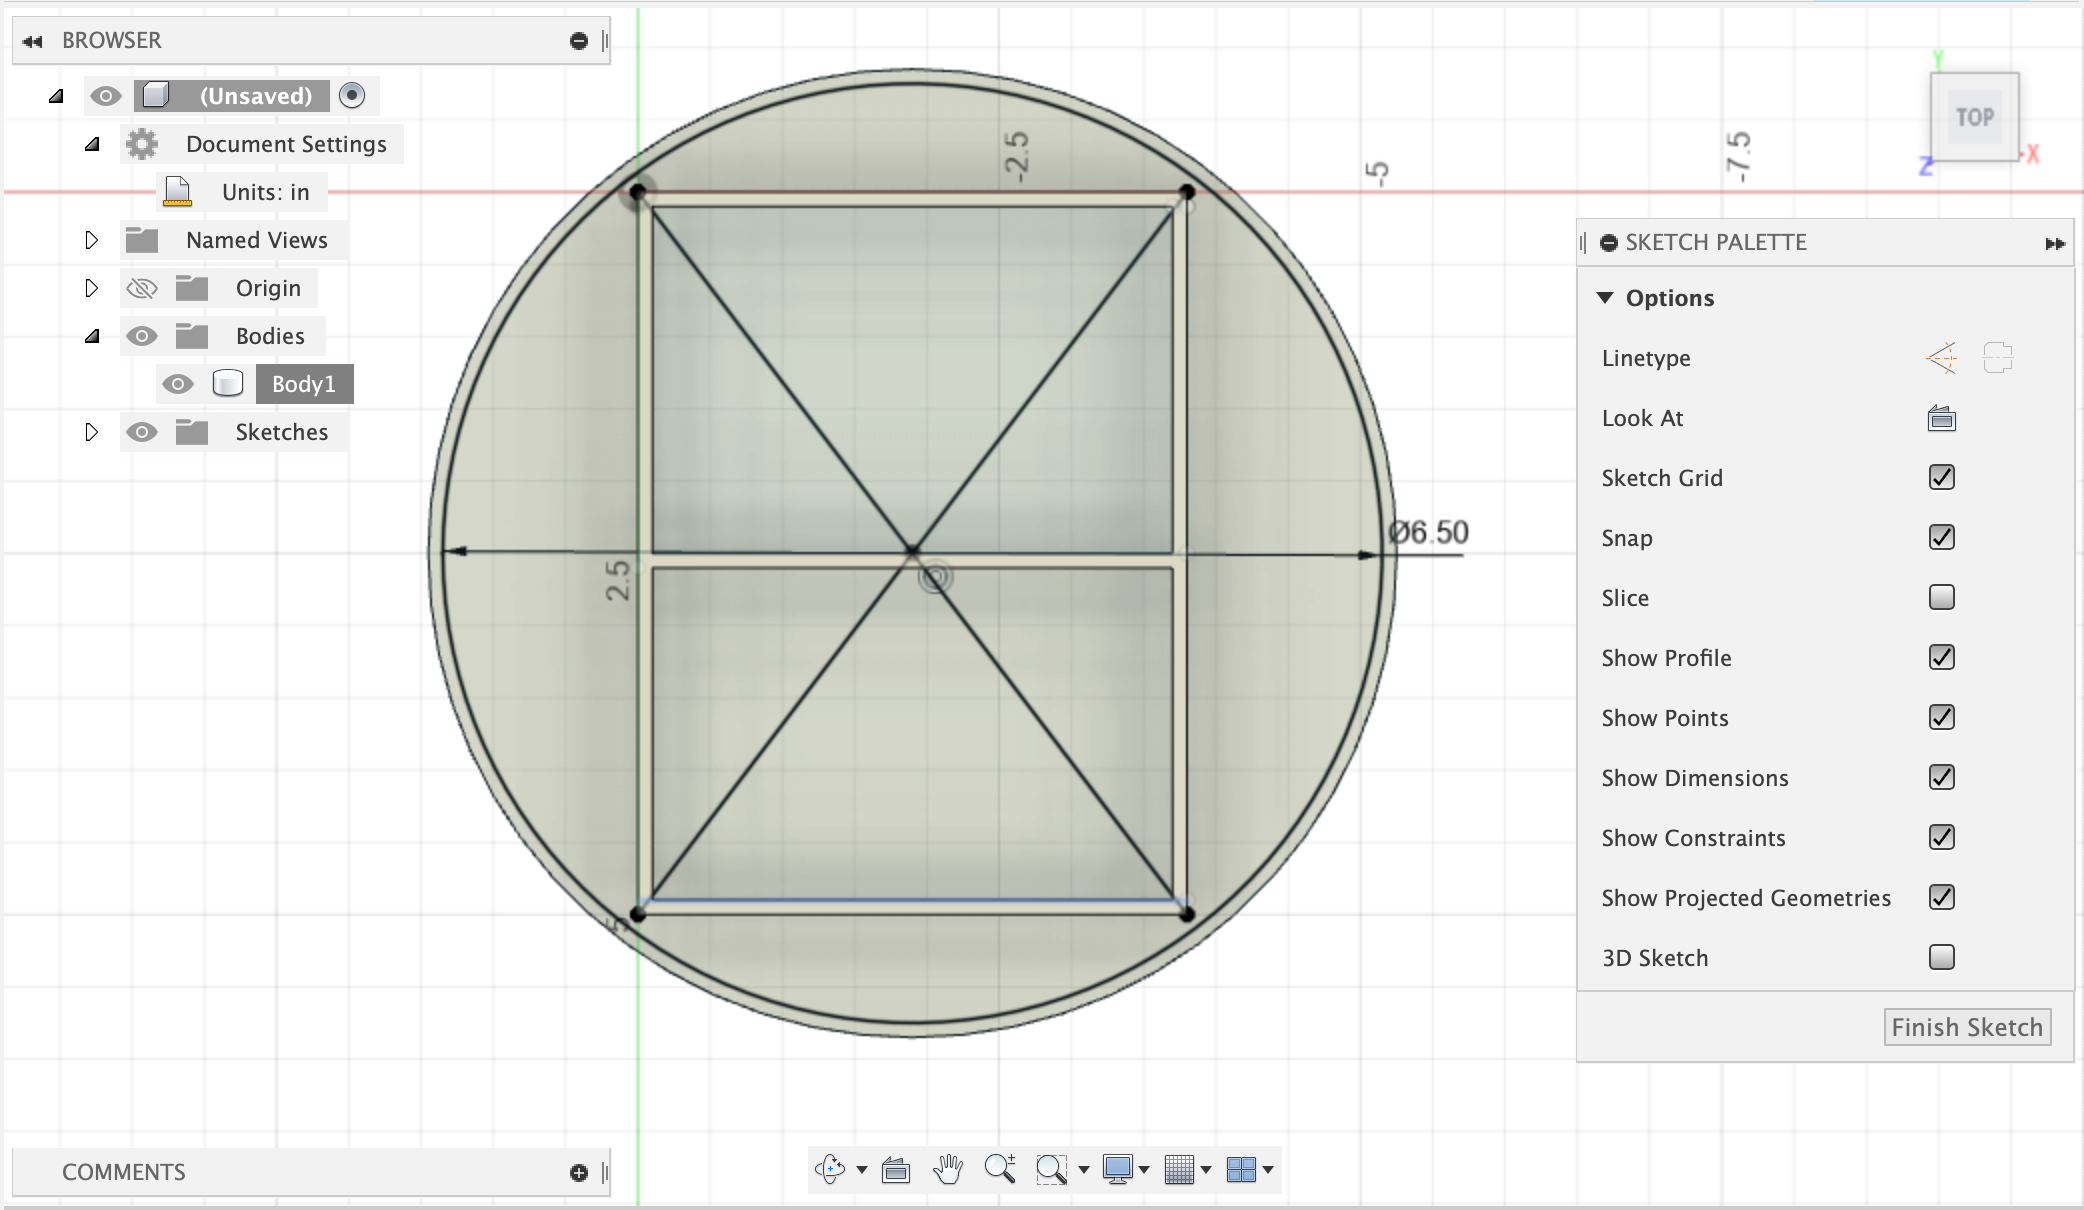Select the sketch center point
The width and height of the screenshot is (2084, 1210).
pos(912,551)
